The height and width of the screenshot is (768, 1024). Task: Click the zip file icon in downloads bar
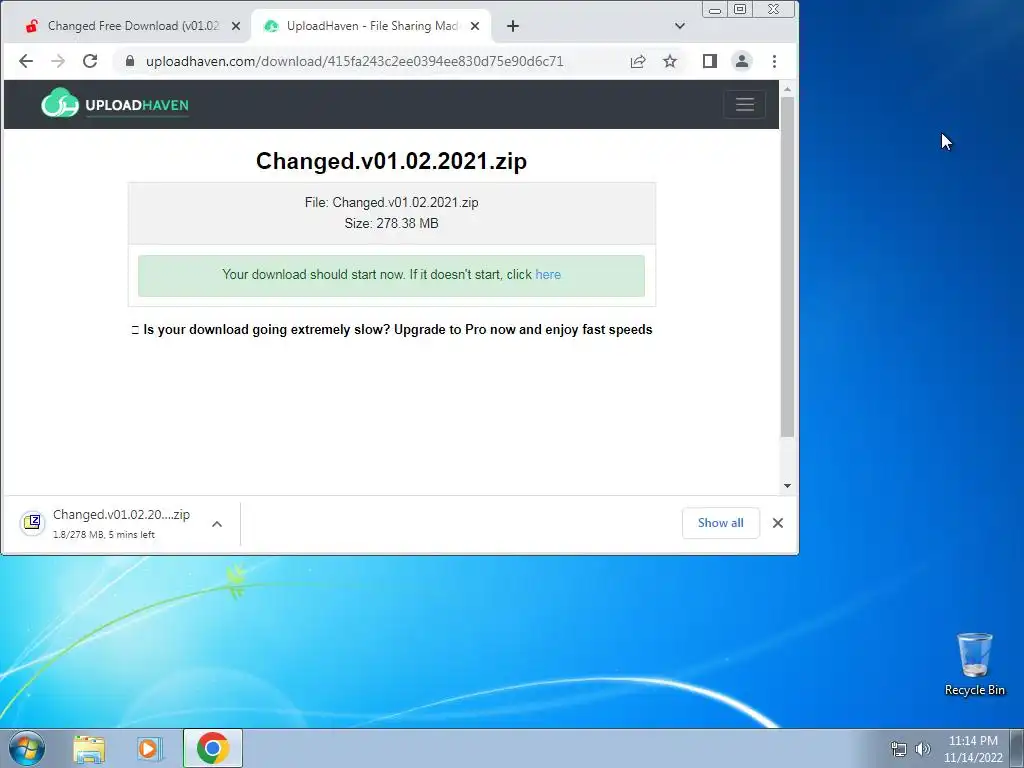(x=32, y=522)
